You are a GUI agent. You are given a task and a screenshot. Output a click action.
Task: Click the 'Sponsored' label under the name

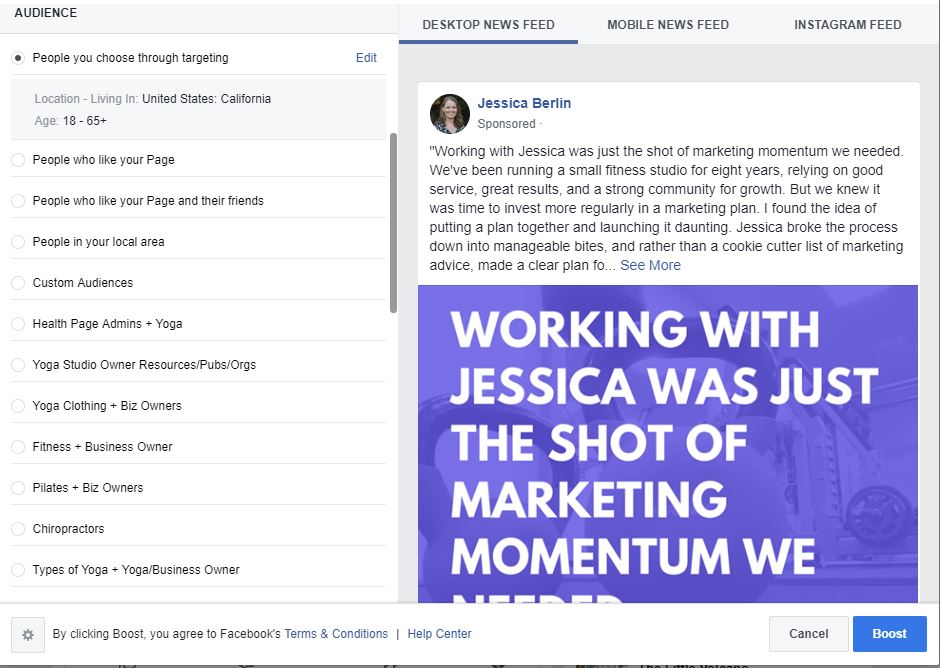(507, 124)
